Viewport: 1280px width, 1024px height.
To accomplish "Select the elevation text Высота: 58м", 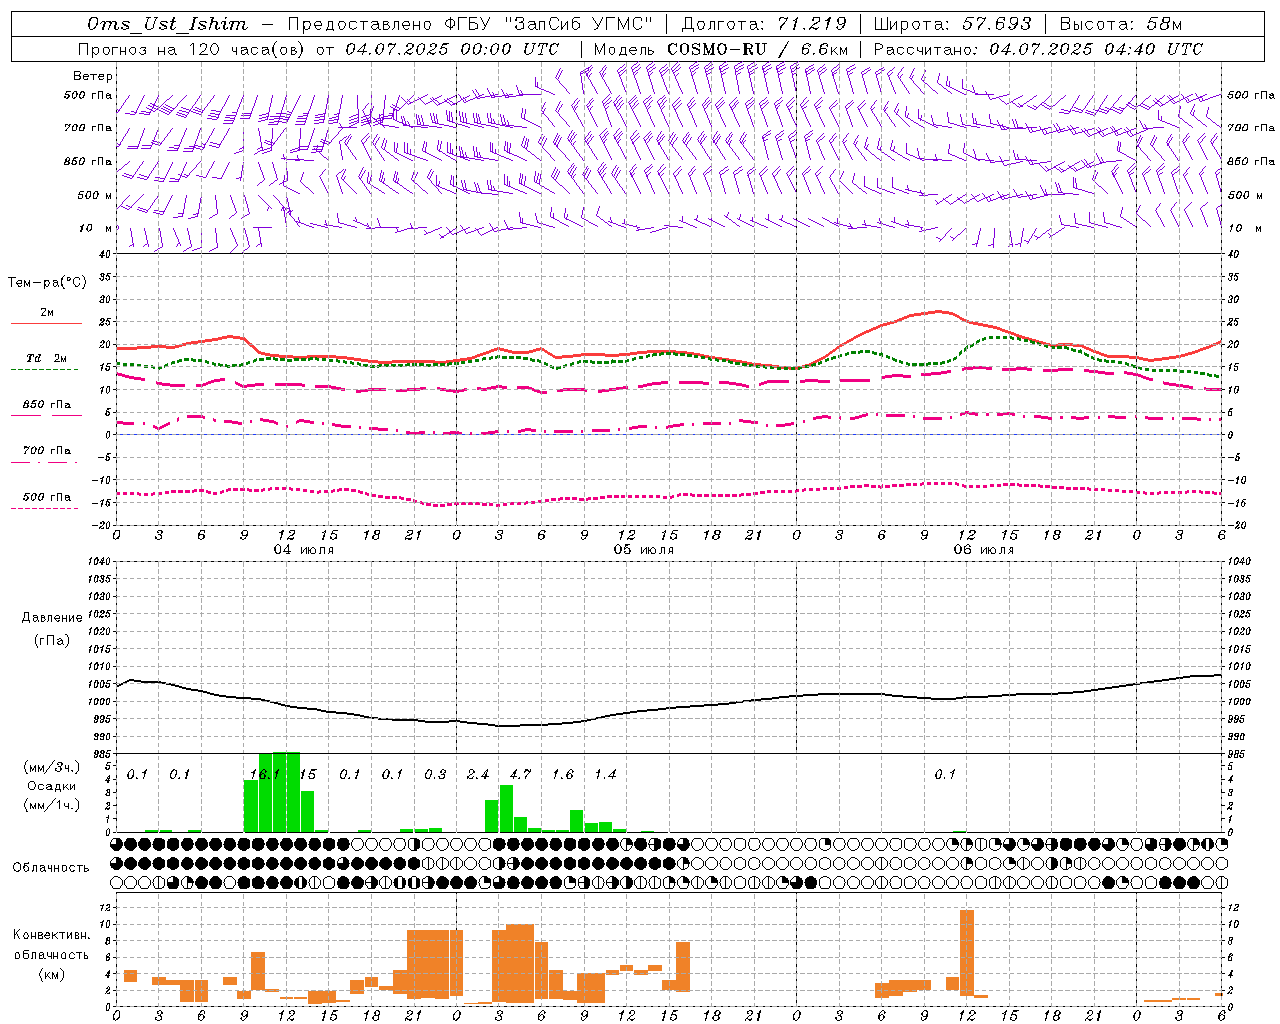I will point(1120,24).
